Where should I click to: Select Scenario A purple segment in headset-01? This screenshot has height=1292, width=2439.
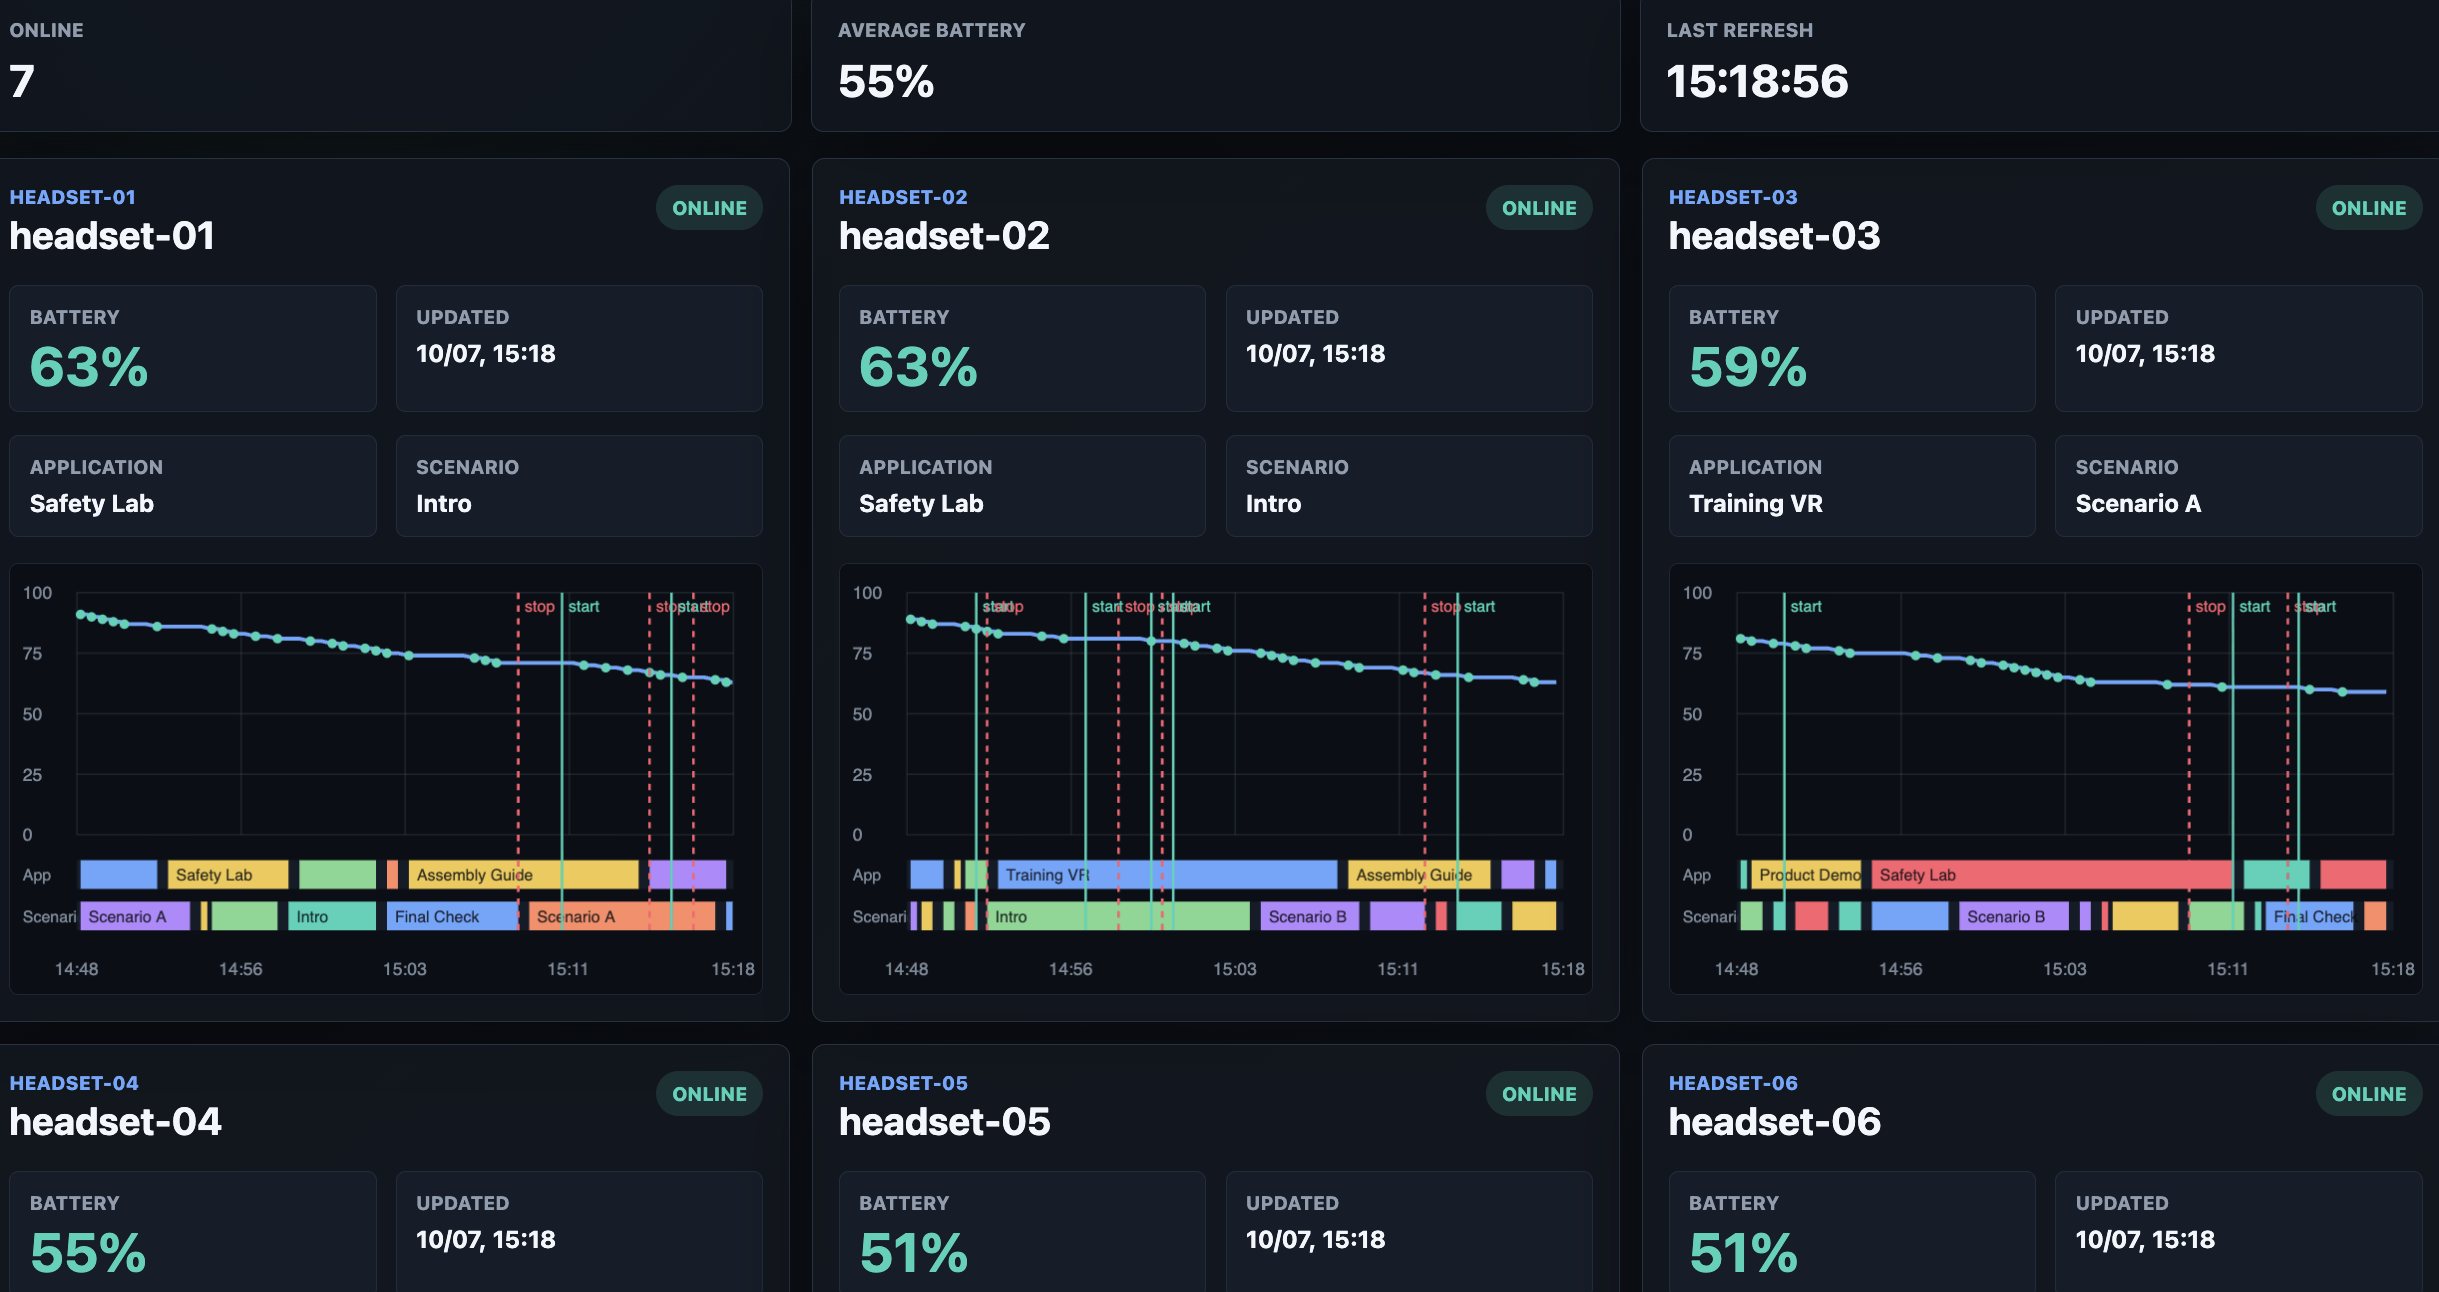(x=135, y=916)
